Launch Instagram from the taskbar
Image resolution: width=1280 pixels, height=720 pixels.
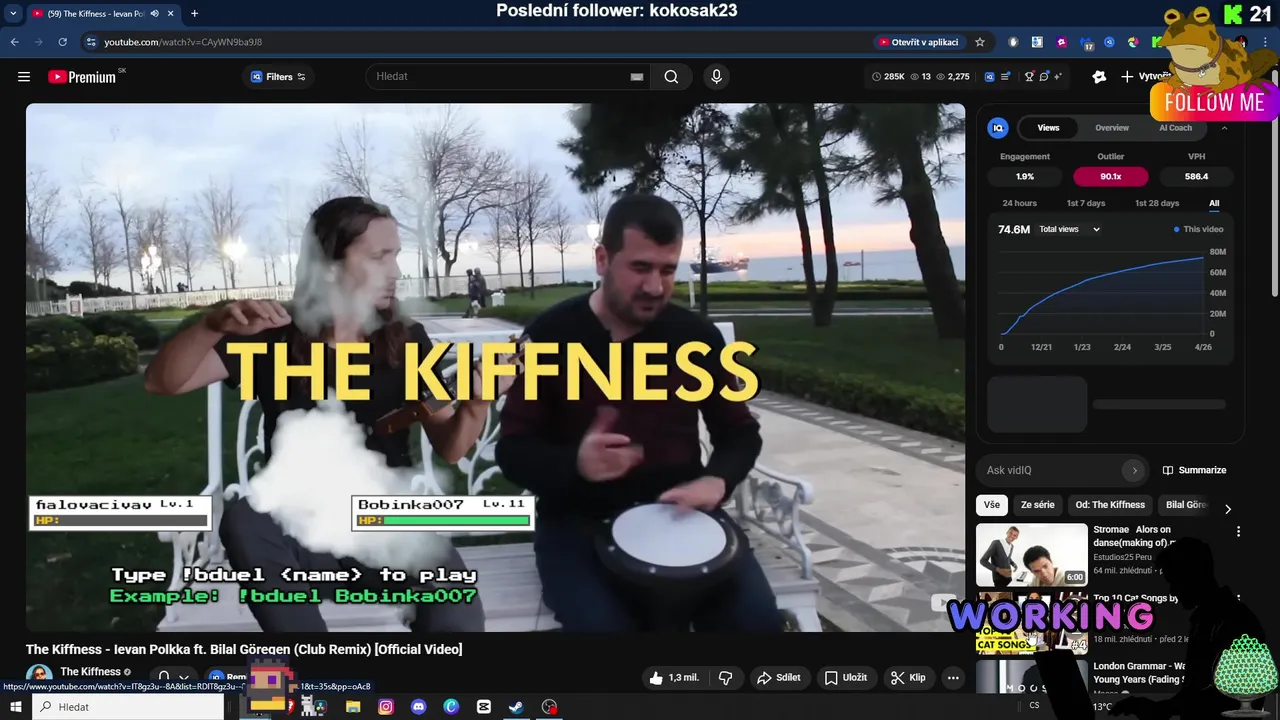[386, 707]
